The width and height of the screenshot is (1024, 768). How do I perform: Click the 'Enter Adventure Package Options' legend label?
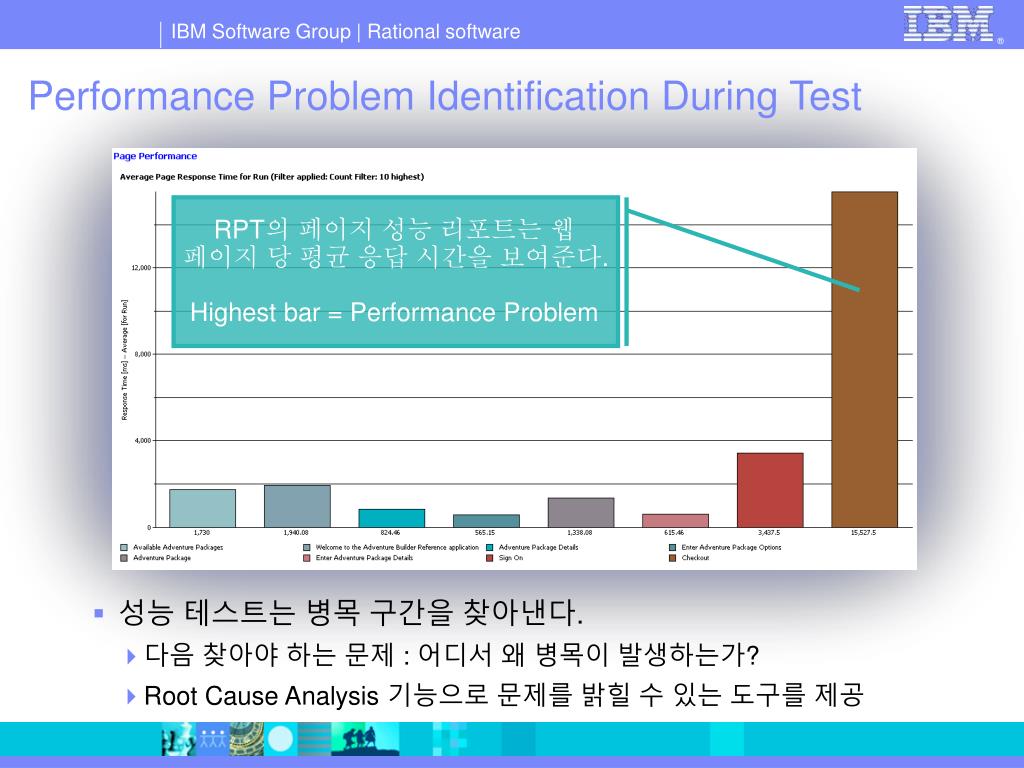pos(731,547)
